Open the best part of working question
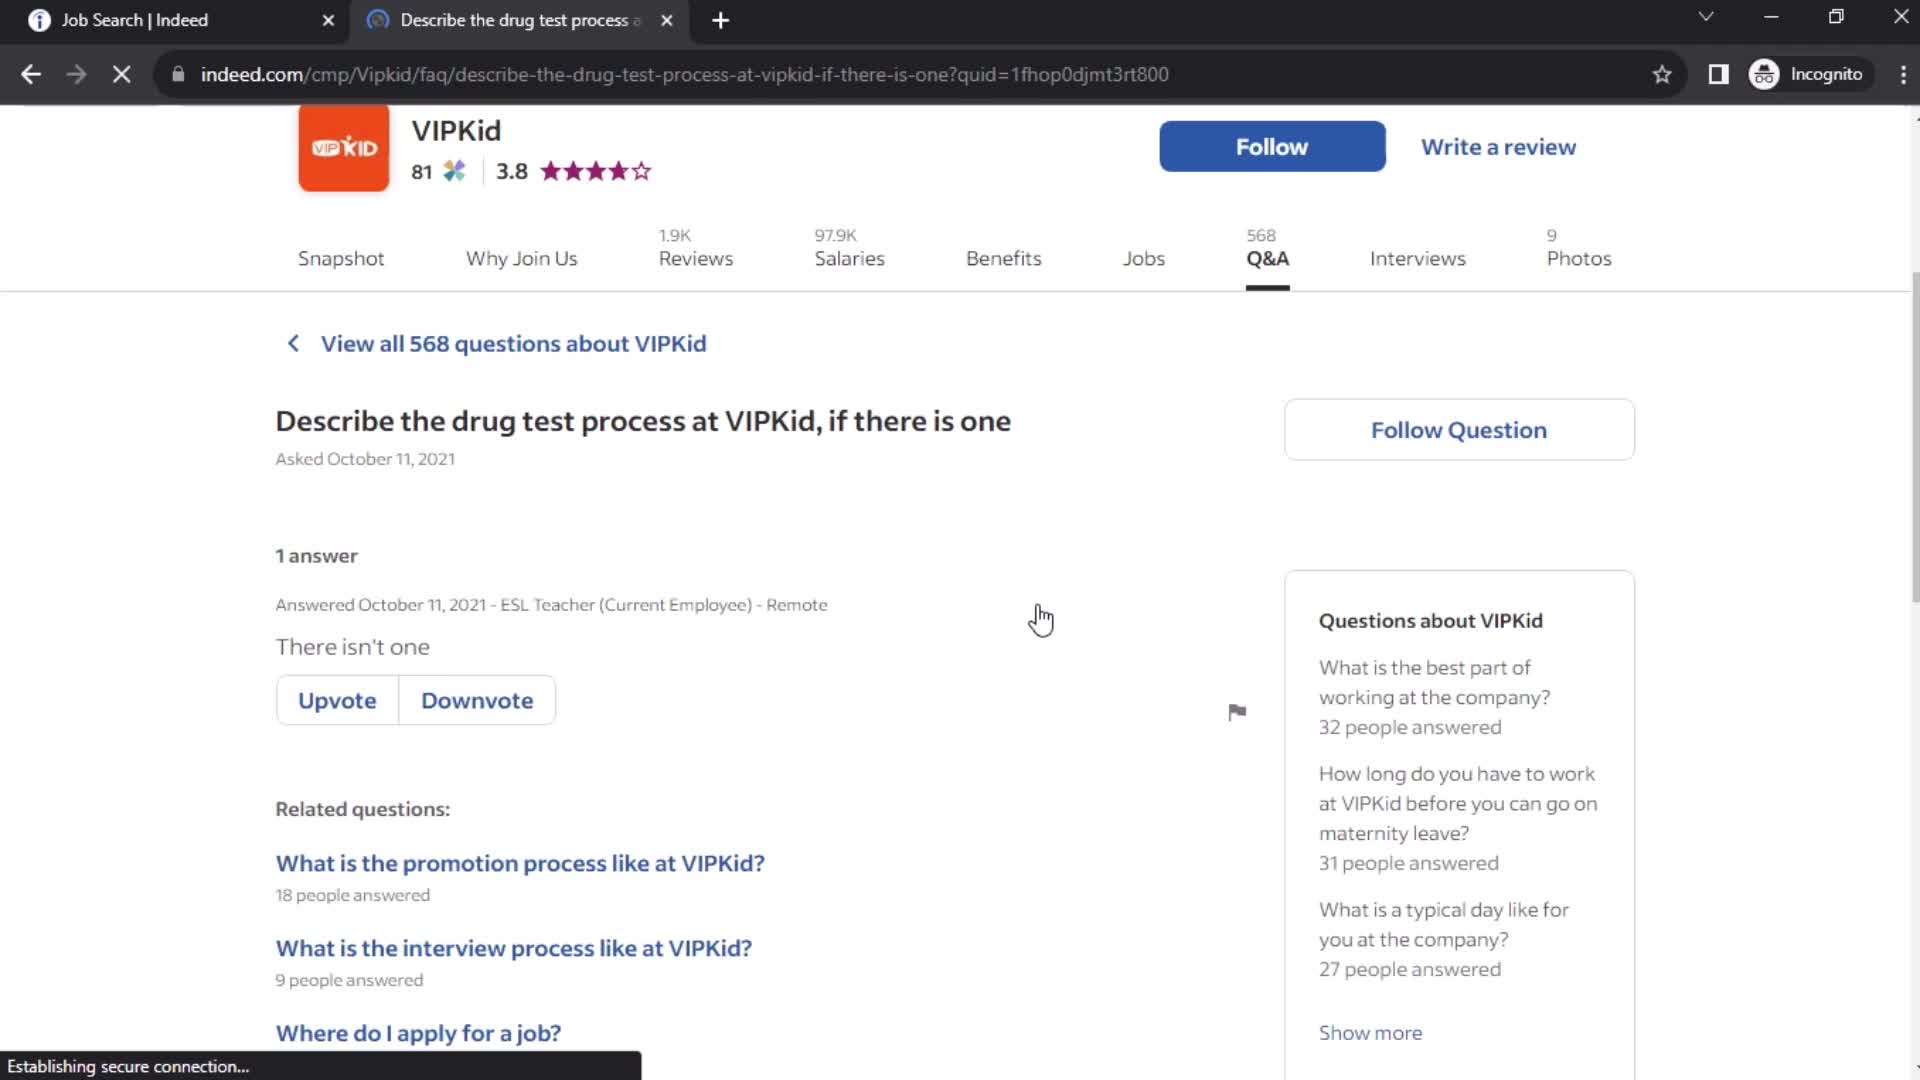This screenshot has width=1920, height=1080. (x=1434, y=682)
